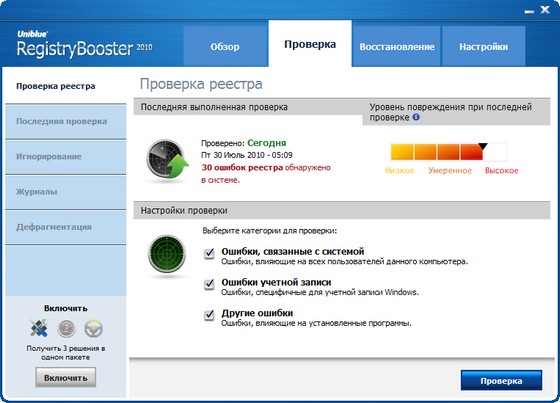Click the Умеренное damage label
Image resolution: width=560 pixels, height=403 pixels.
[x=450, y=171]
